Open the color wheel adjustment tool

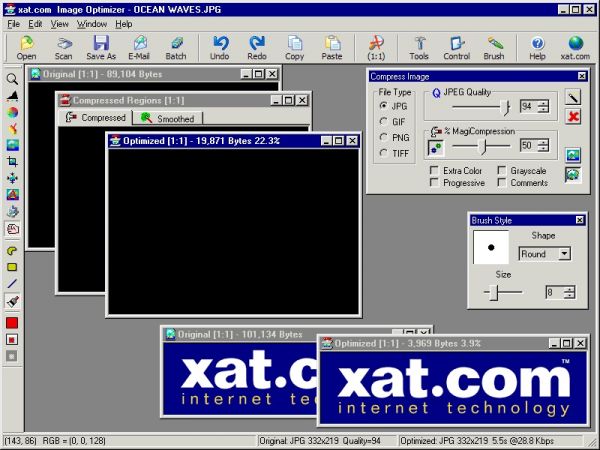[x=12, y=112]
